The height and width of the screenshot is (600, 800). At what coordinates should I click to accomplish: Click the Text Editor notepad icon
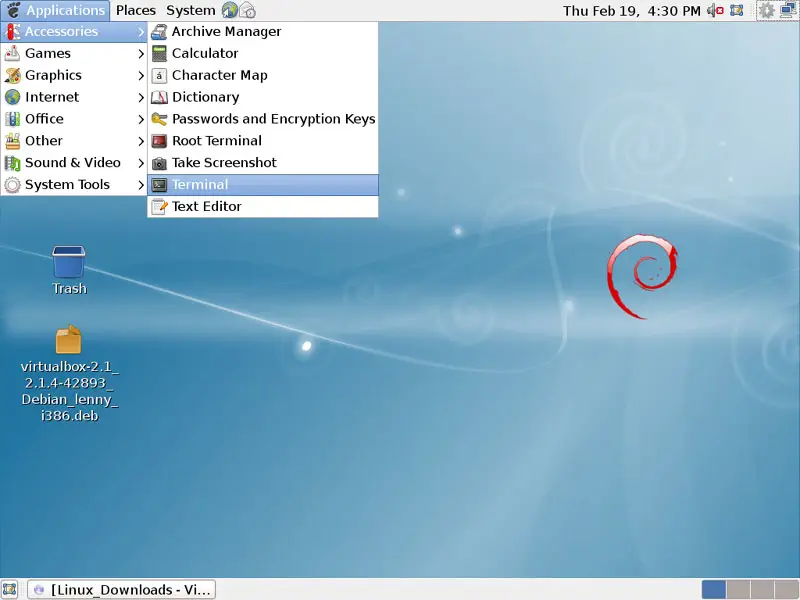click(159, 207)
